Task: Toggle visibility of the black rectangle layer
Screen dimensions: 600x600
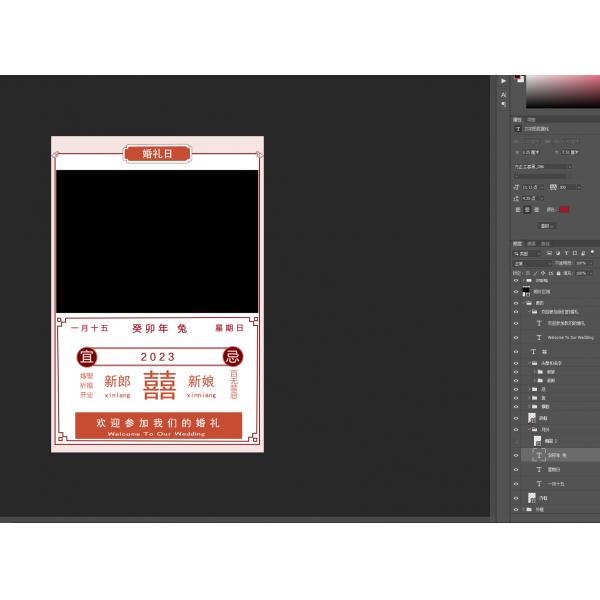Action: 516,291
